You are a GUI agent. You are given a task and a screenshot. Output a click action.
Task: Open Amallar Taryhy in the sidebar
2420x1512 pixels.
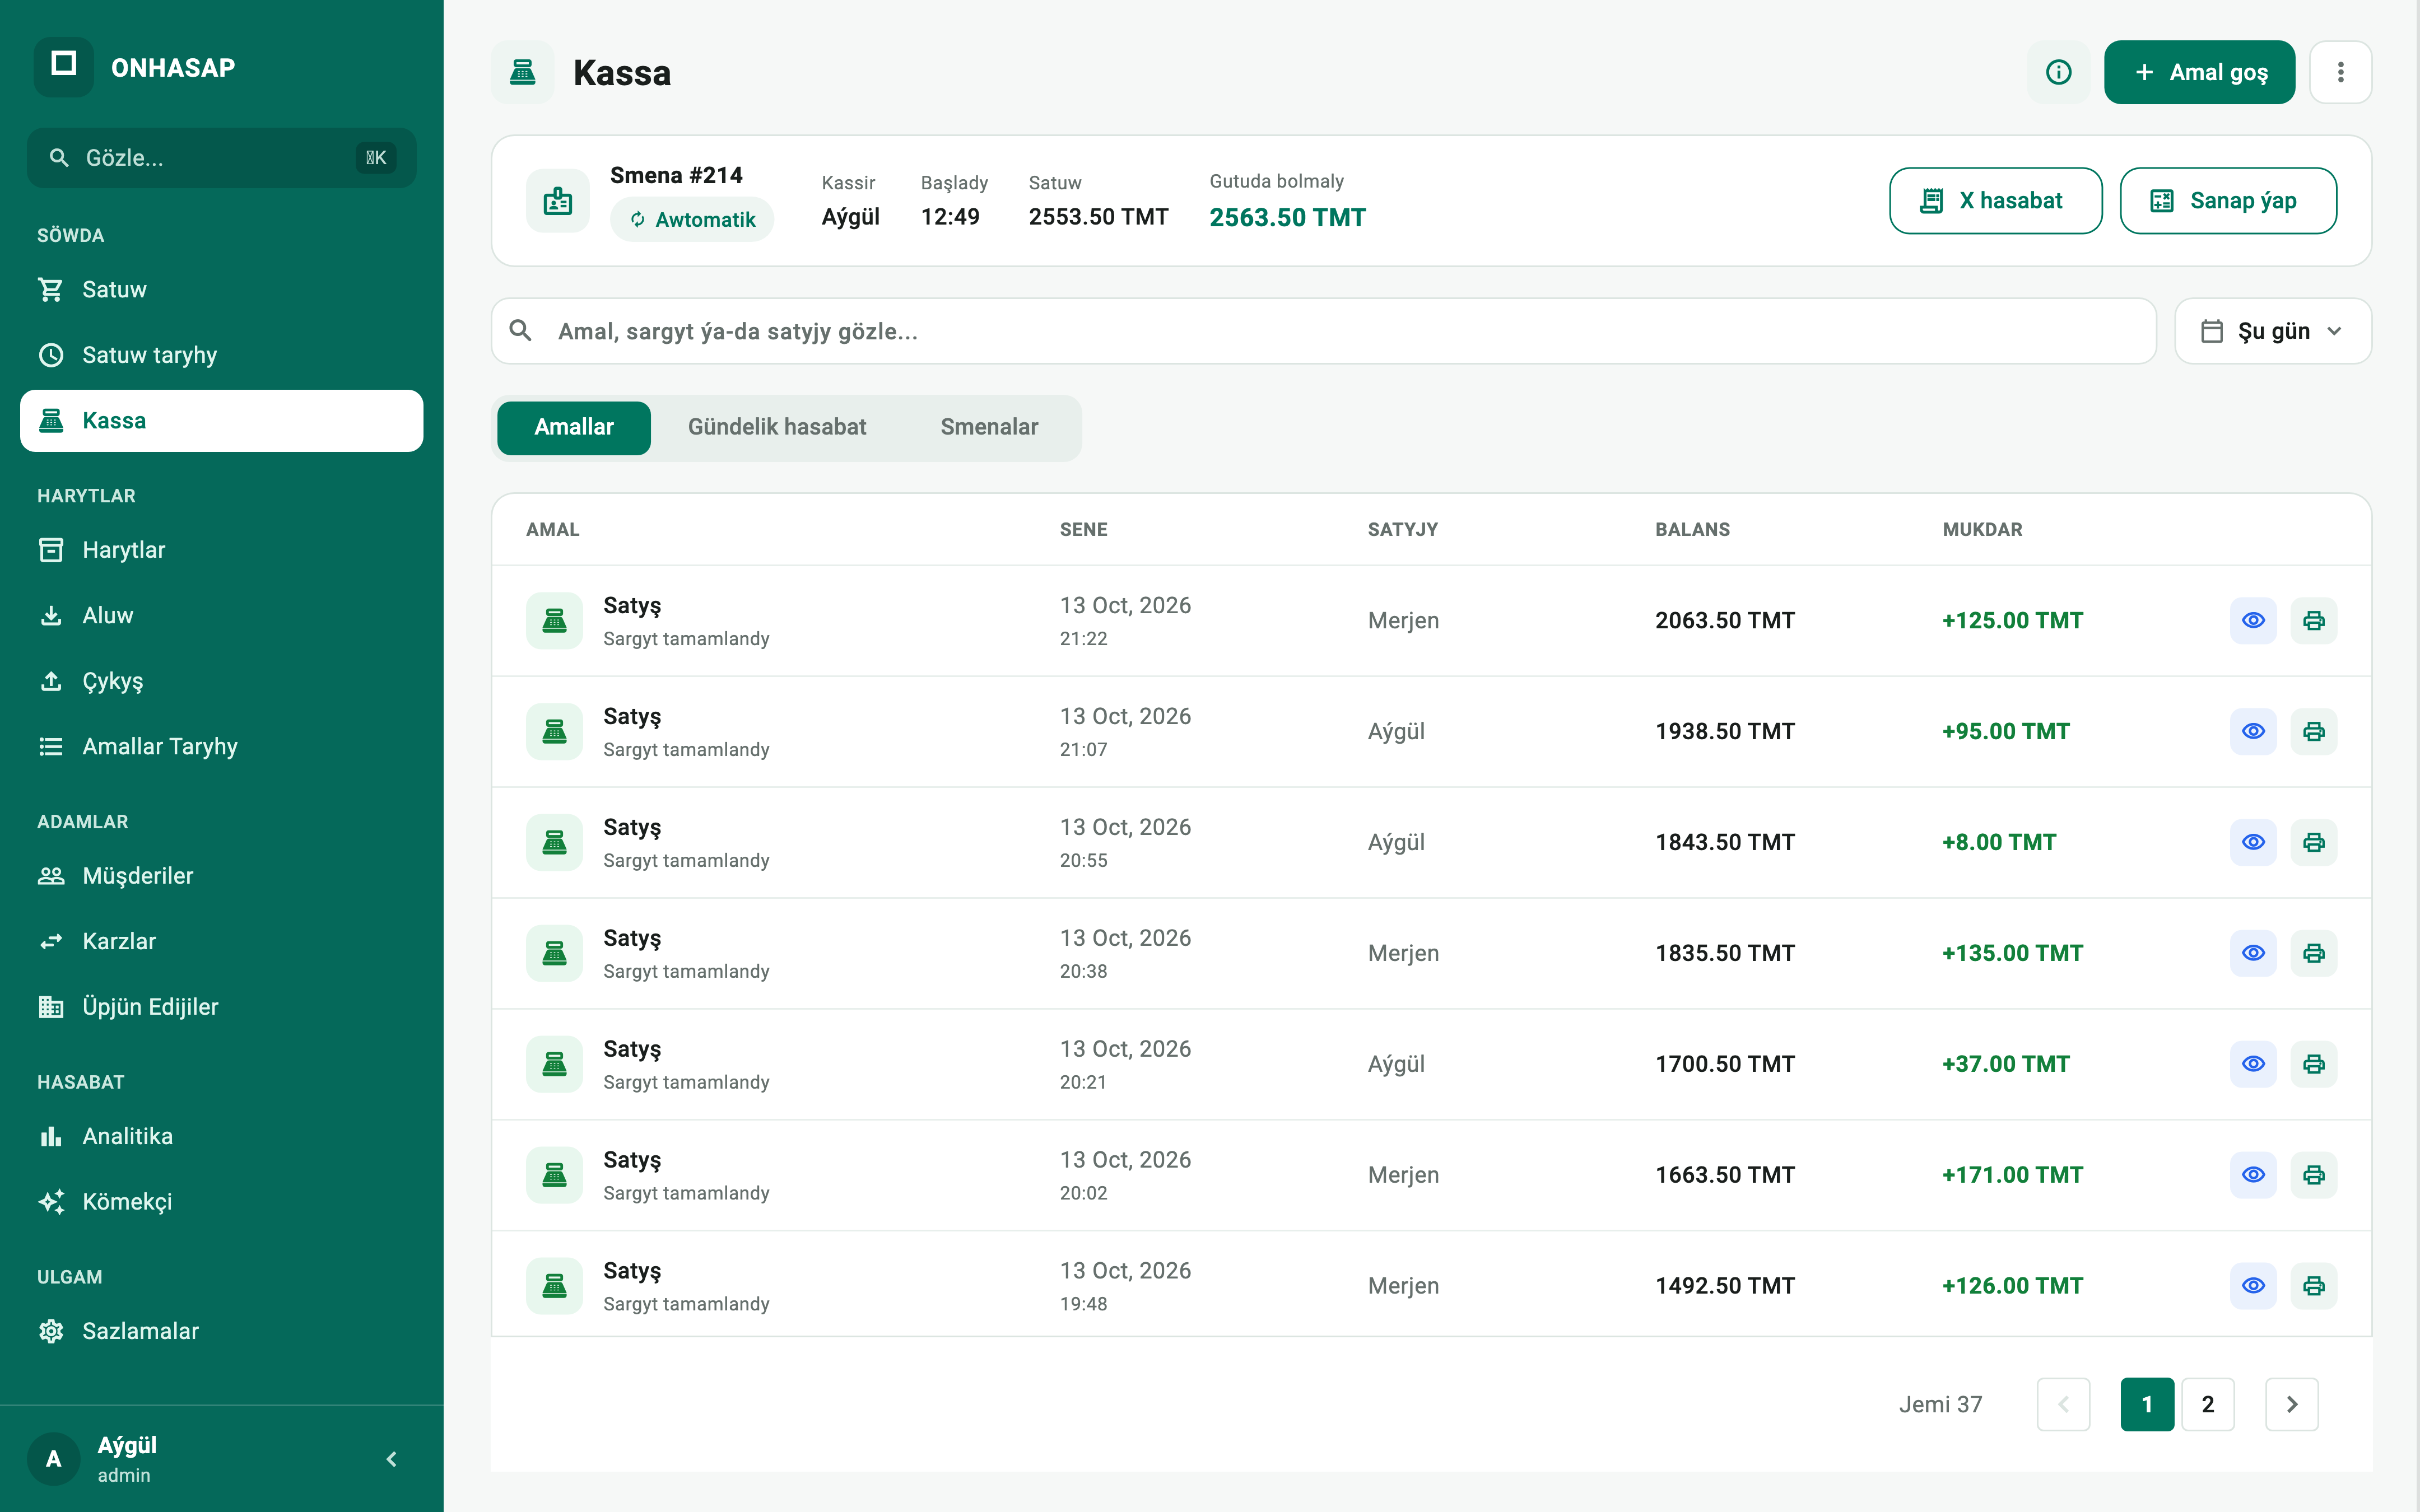[222, 747]
